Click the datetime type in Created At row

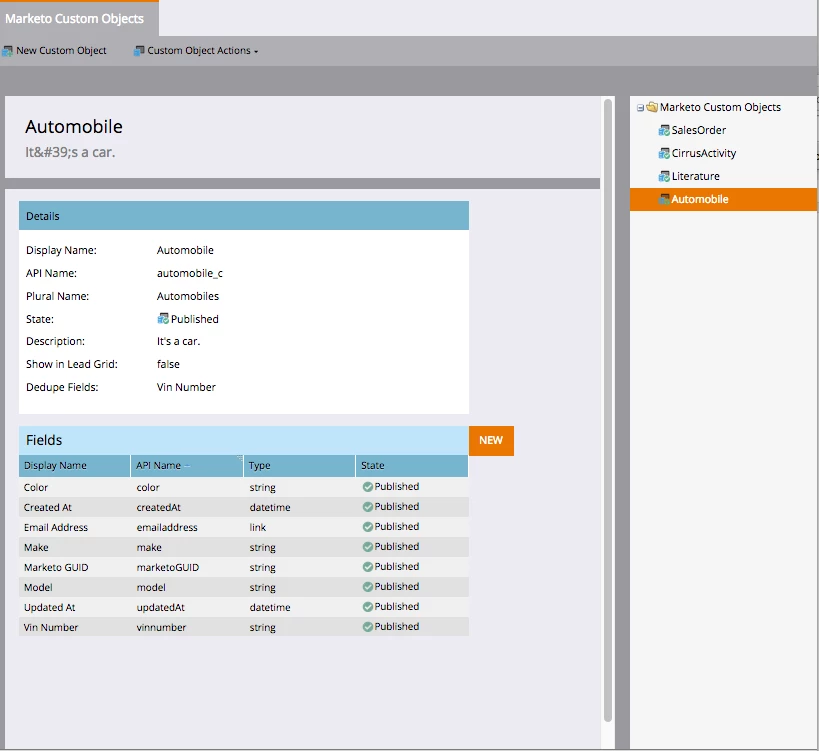(x=270, y=507)
